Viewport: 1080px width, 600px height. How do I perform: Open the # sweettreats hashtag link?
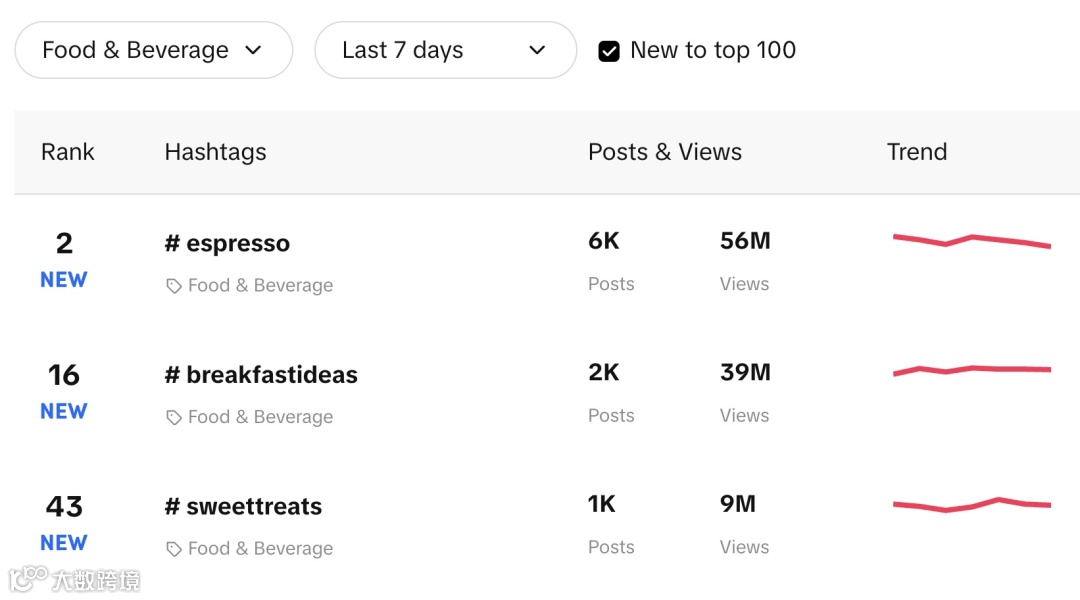(x=243, y=506)
